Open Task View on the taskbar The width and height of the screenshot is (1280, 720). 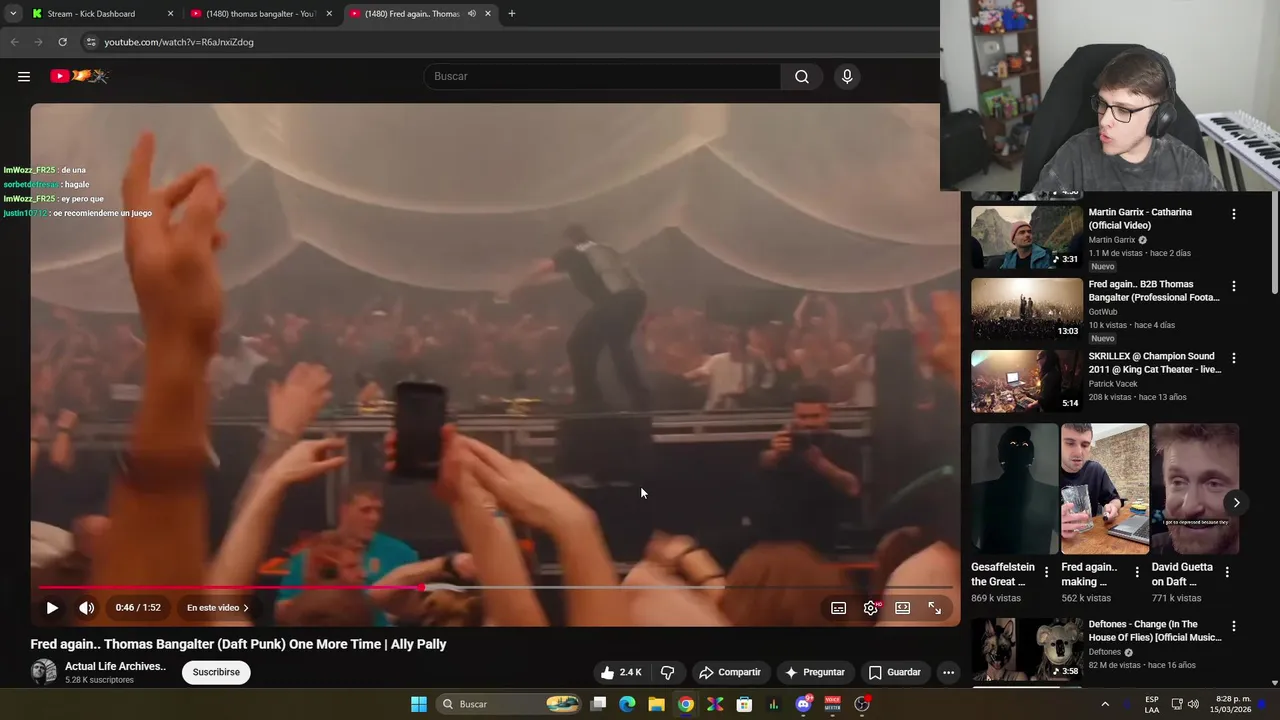click(598, 704)
